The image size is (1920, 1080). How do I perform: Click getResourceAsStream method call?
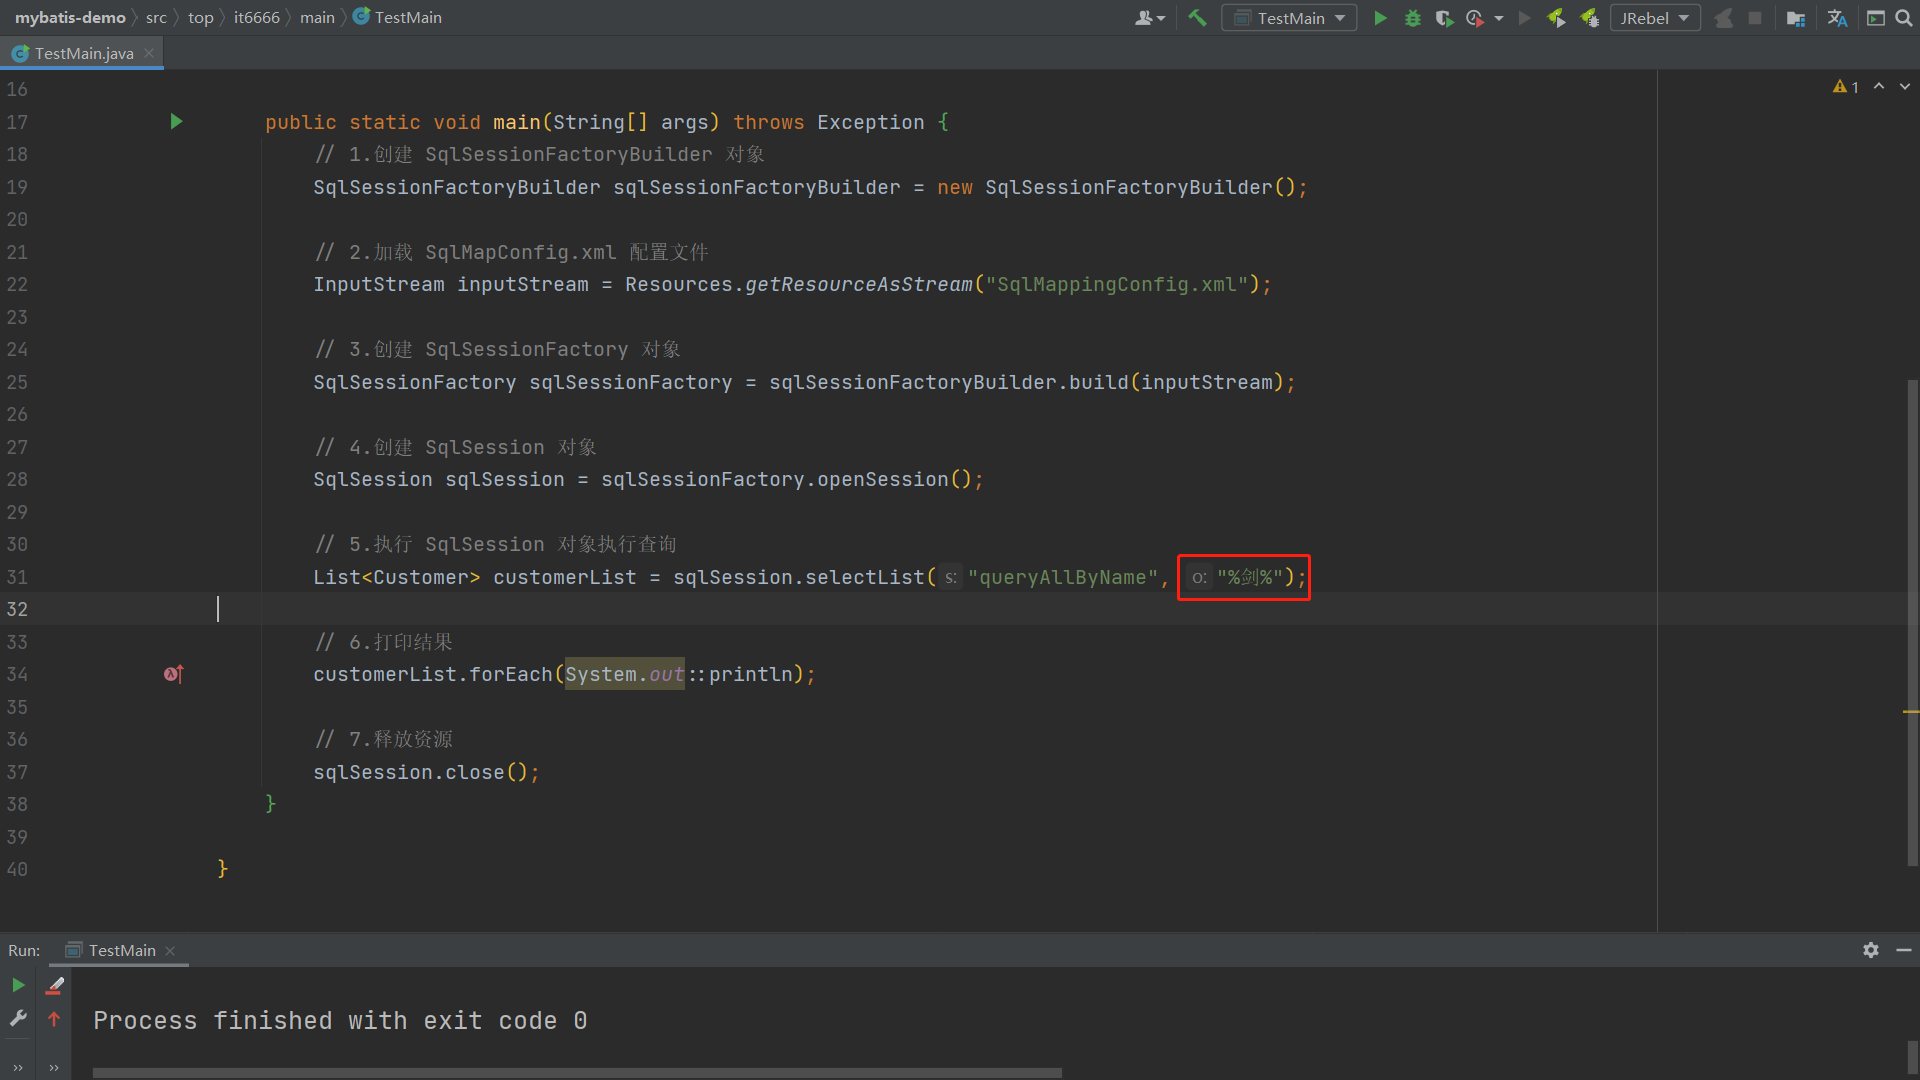(858, 284)
